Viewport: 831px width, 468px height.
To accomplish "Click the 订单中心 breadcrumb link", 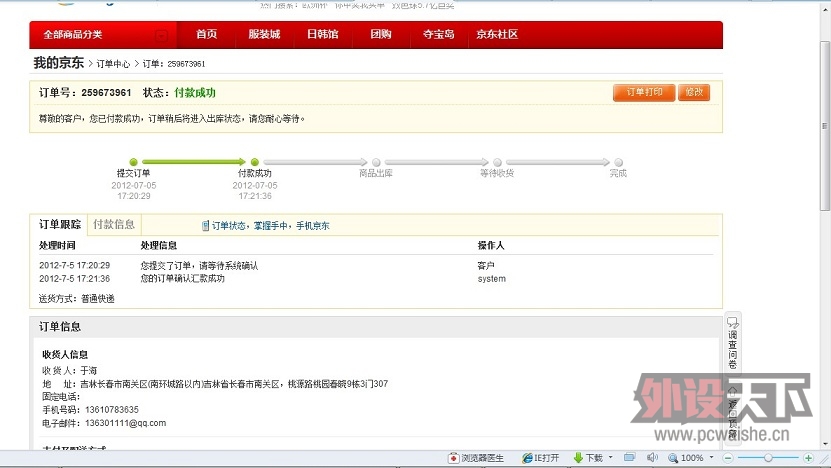I will 113,64.
